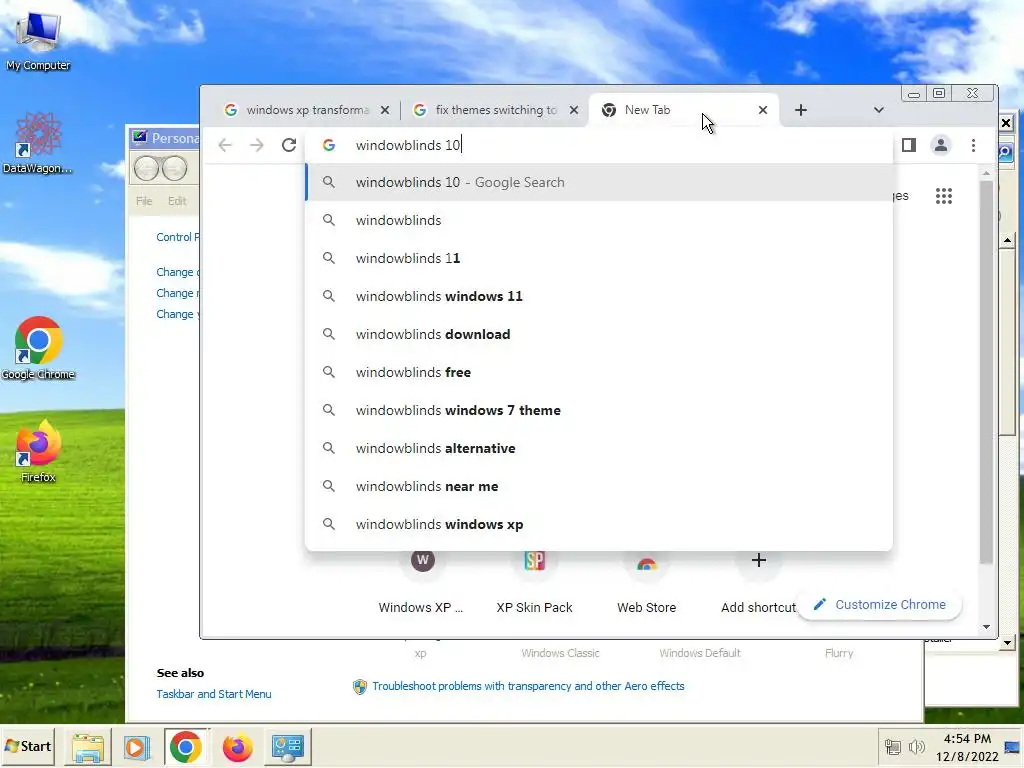Open file explorer from taskbar
Screen dimensions: 1024x768
pyautogui.click(x=88, y=747)
